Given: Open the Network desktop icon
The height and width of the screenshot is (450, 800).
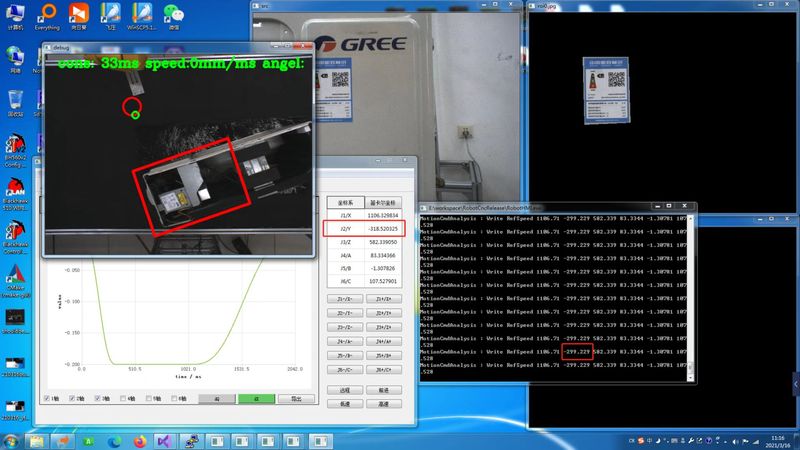Looking at the screenshot, I should [15, 59].
